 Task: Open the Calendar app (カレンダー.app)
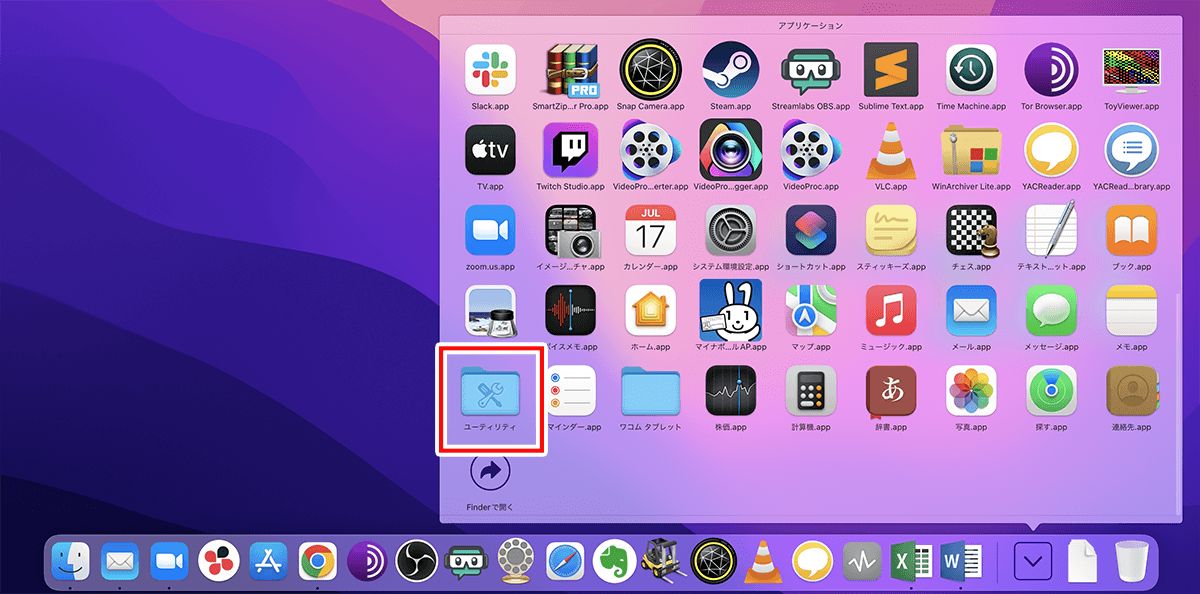[650, 231]
